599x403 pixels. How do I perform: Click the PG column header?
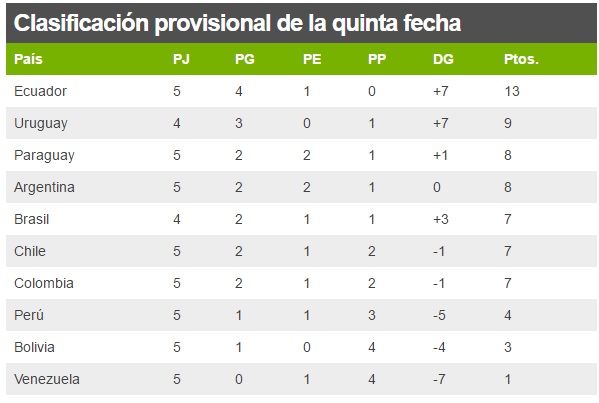pyautogui.click(x=245, y=59)
